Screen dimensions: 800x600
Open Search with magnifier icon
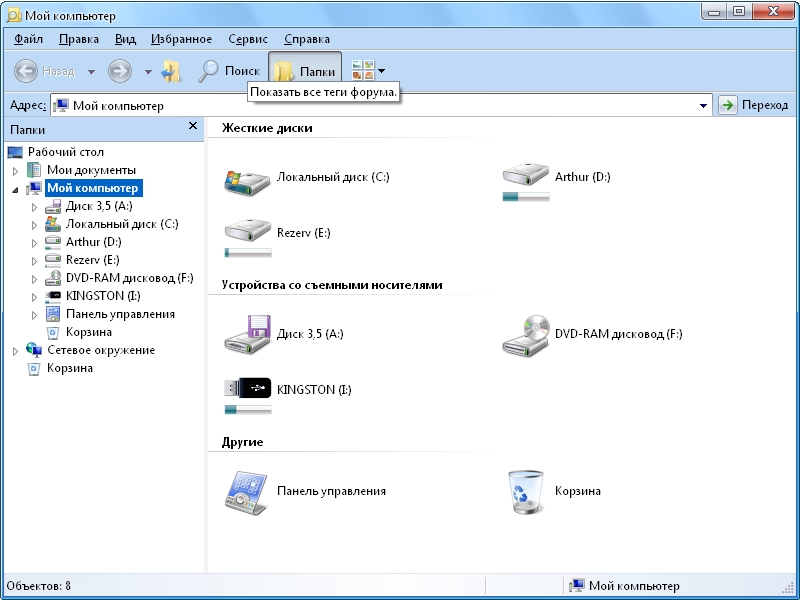[229, 71]
